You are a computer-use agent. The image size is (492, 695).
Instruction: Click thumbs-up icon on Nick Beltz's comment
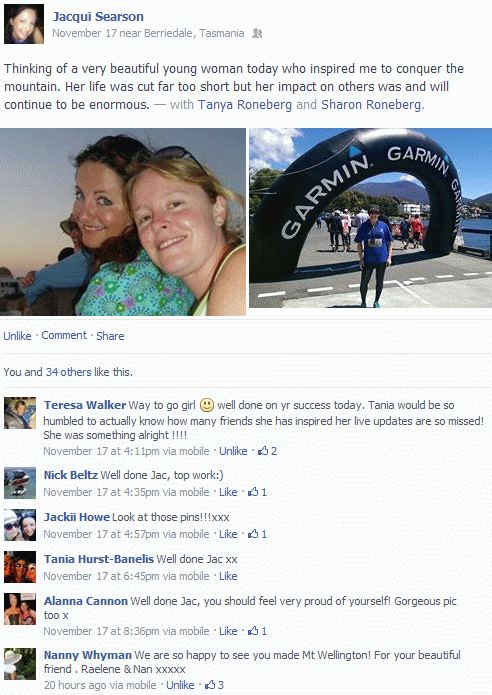click(253, 492)
